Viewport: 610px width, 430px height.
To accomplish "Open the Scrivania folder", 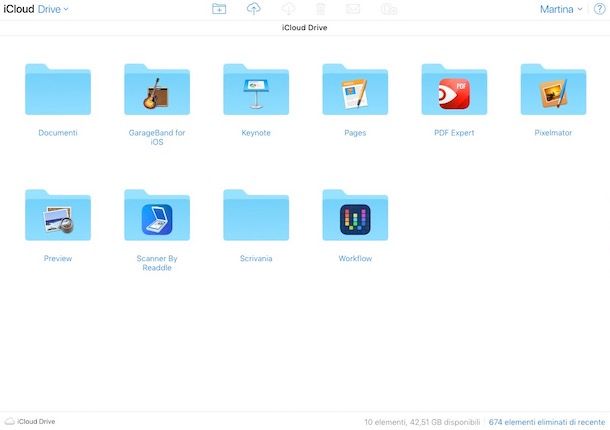I will click(x=256, y=215).
